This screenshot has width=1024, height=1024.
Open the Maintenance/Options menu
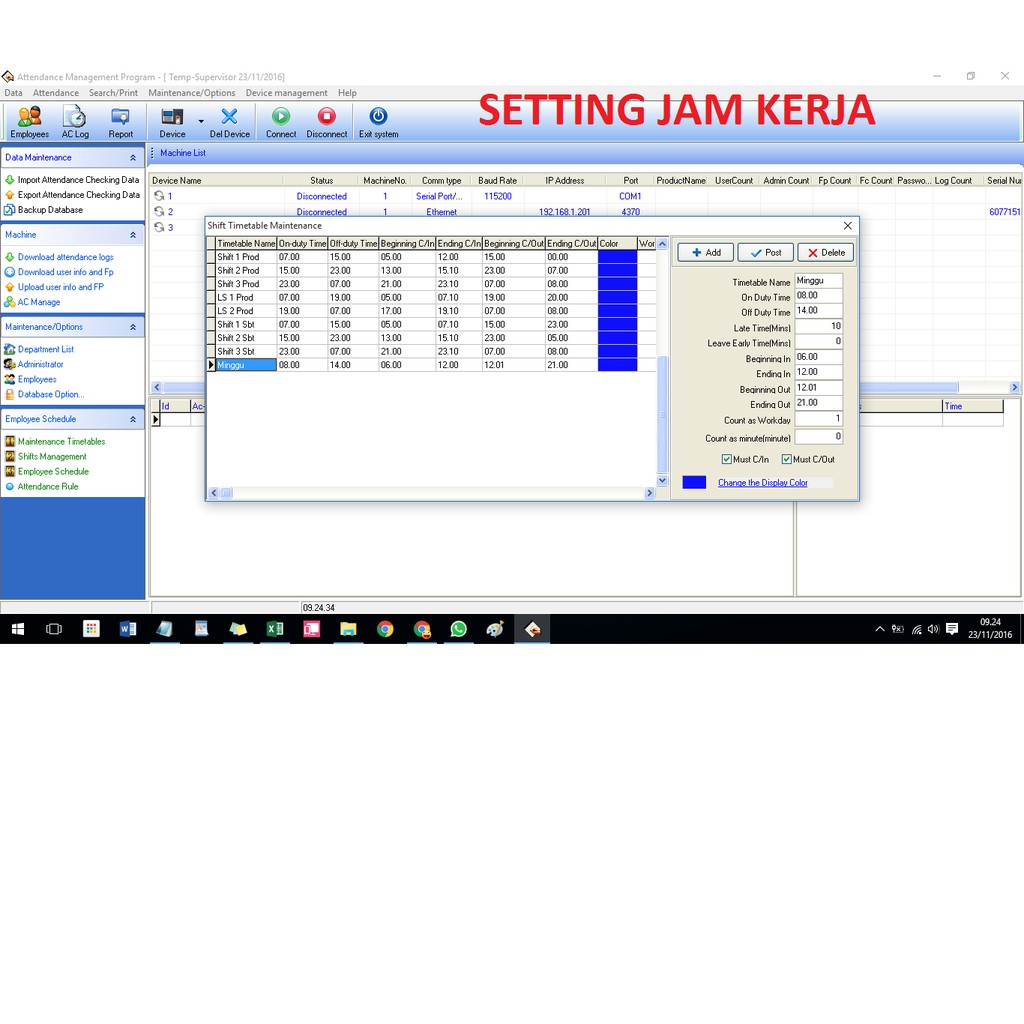[191, 93]
